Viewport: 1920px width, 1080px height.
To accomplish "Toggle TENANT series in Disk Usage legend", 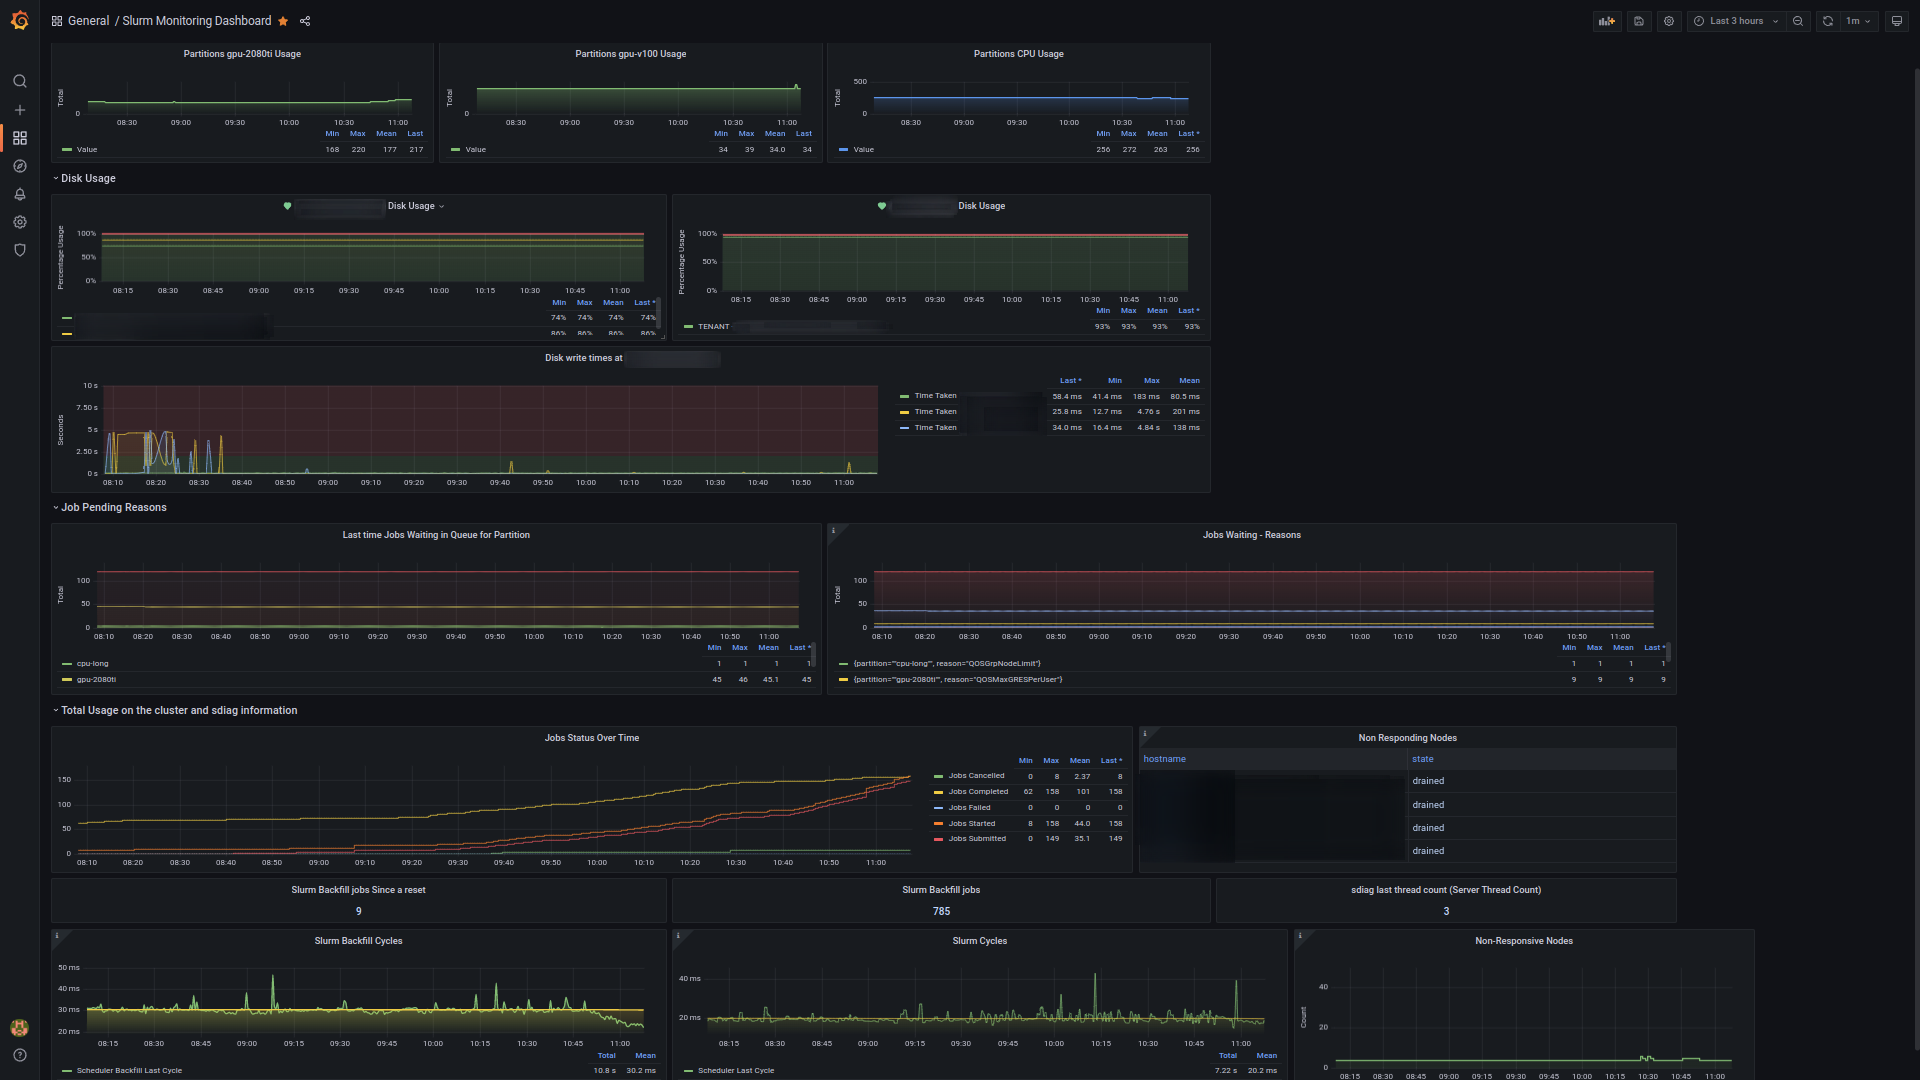I will (x=713, y=327).
